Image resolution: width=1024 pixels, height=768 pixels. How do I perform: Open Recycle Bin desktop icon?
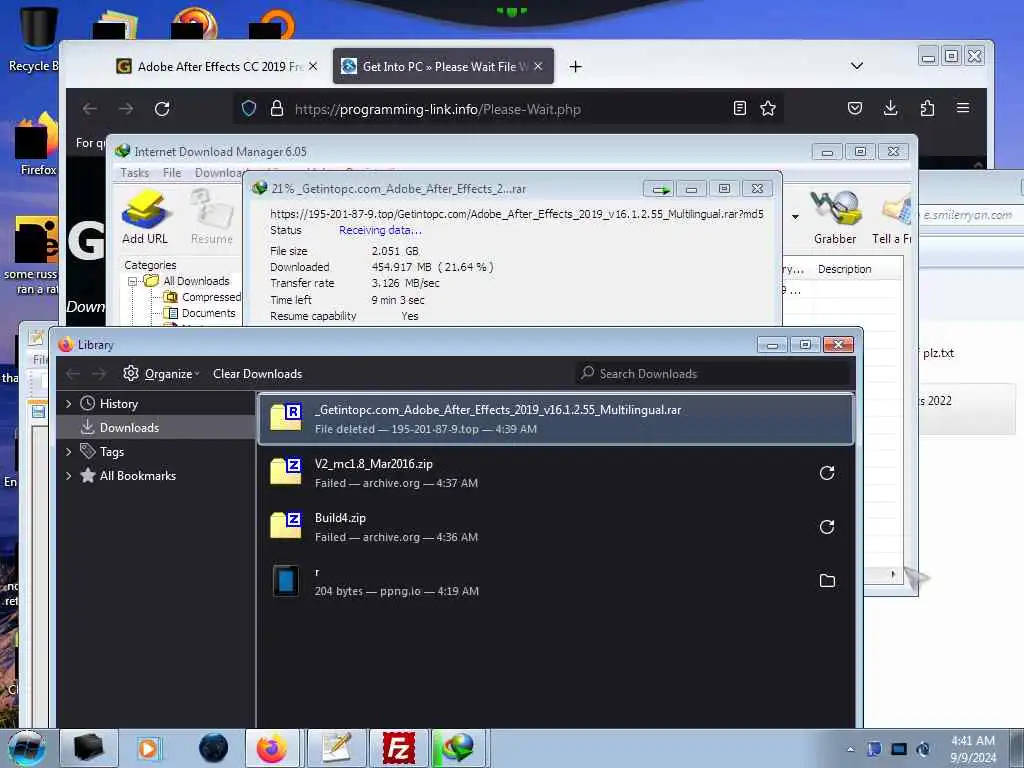point(35,38)
